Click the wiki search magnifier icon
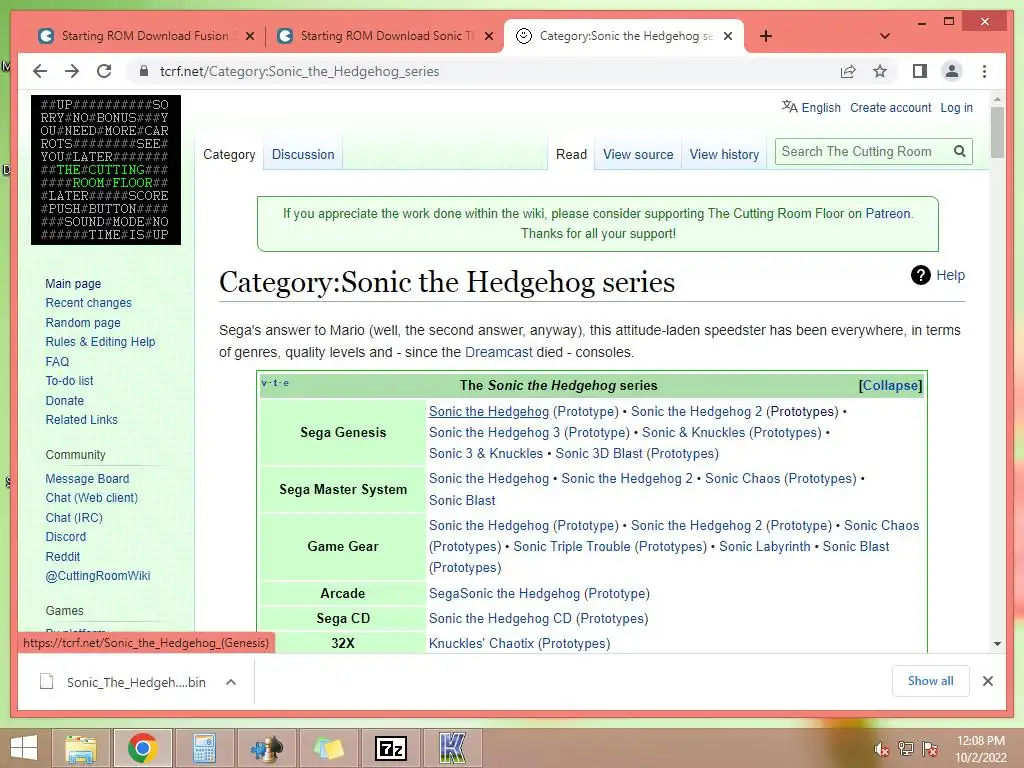1024x768 pixels. pyautogui.click(x=959, y=152)
